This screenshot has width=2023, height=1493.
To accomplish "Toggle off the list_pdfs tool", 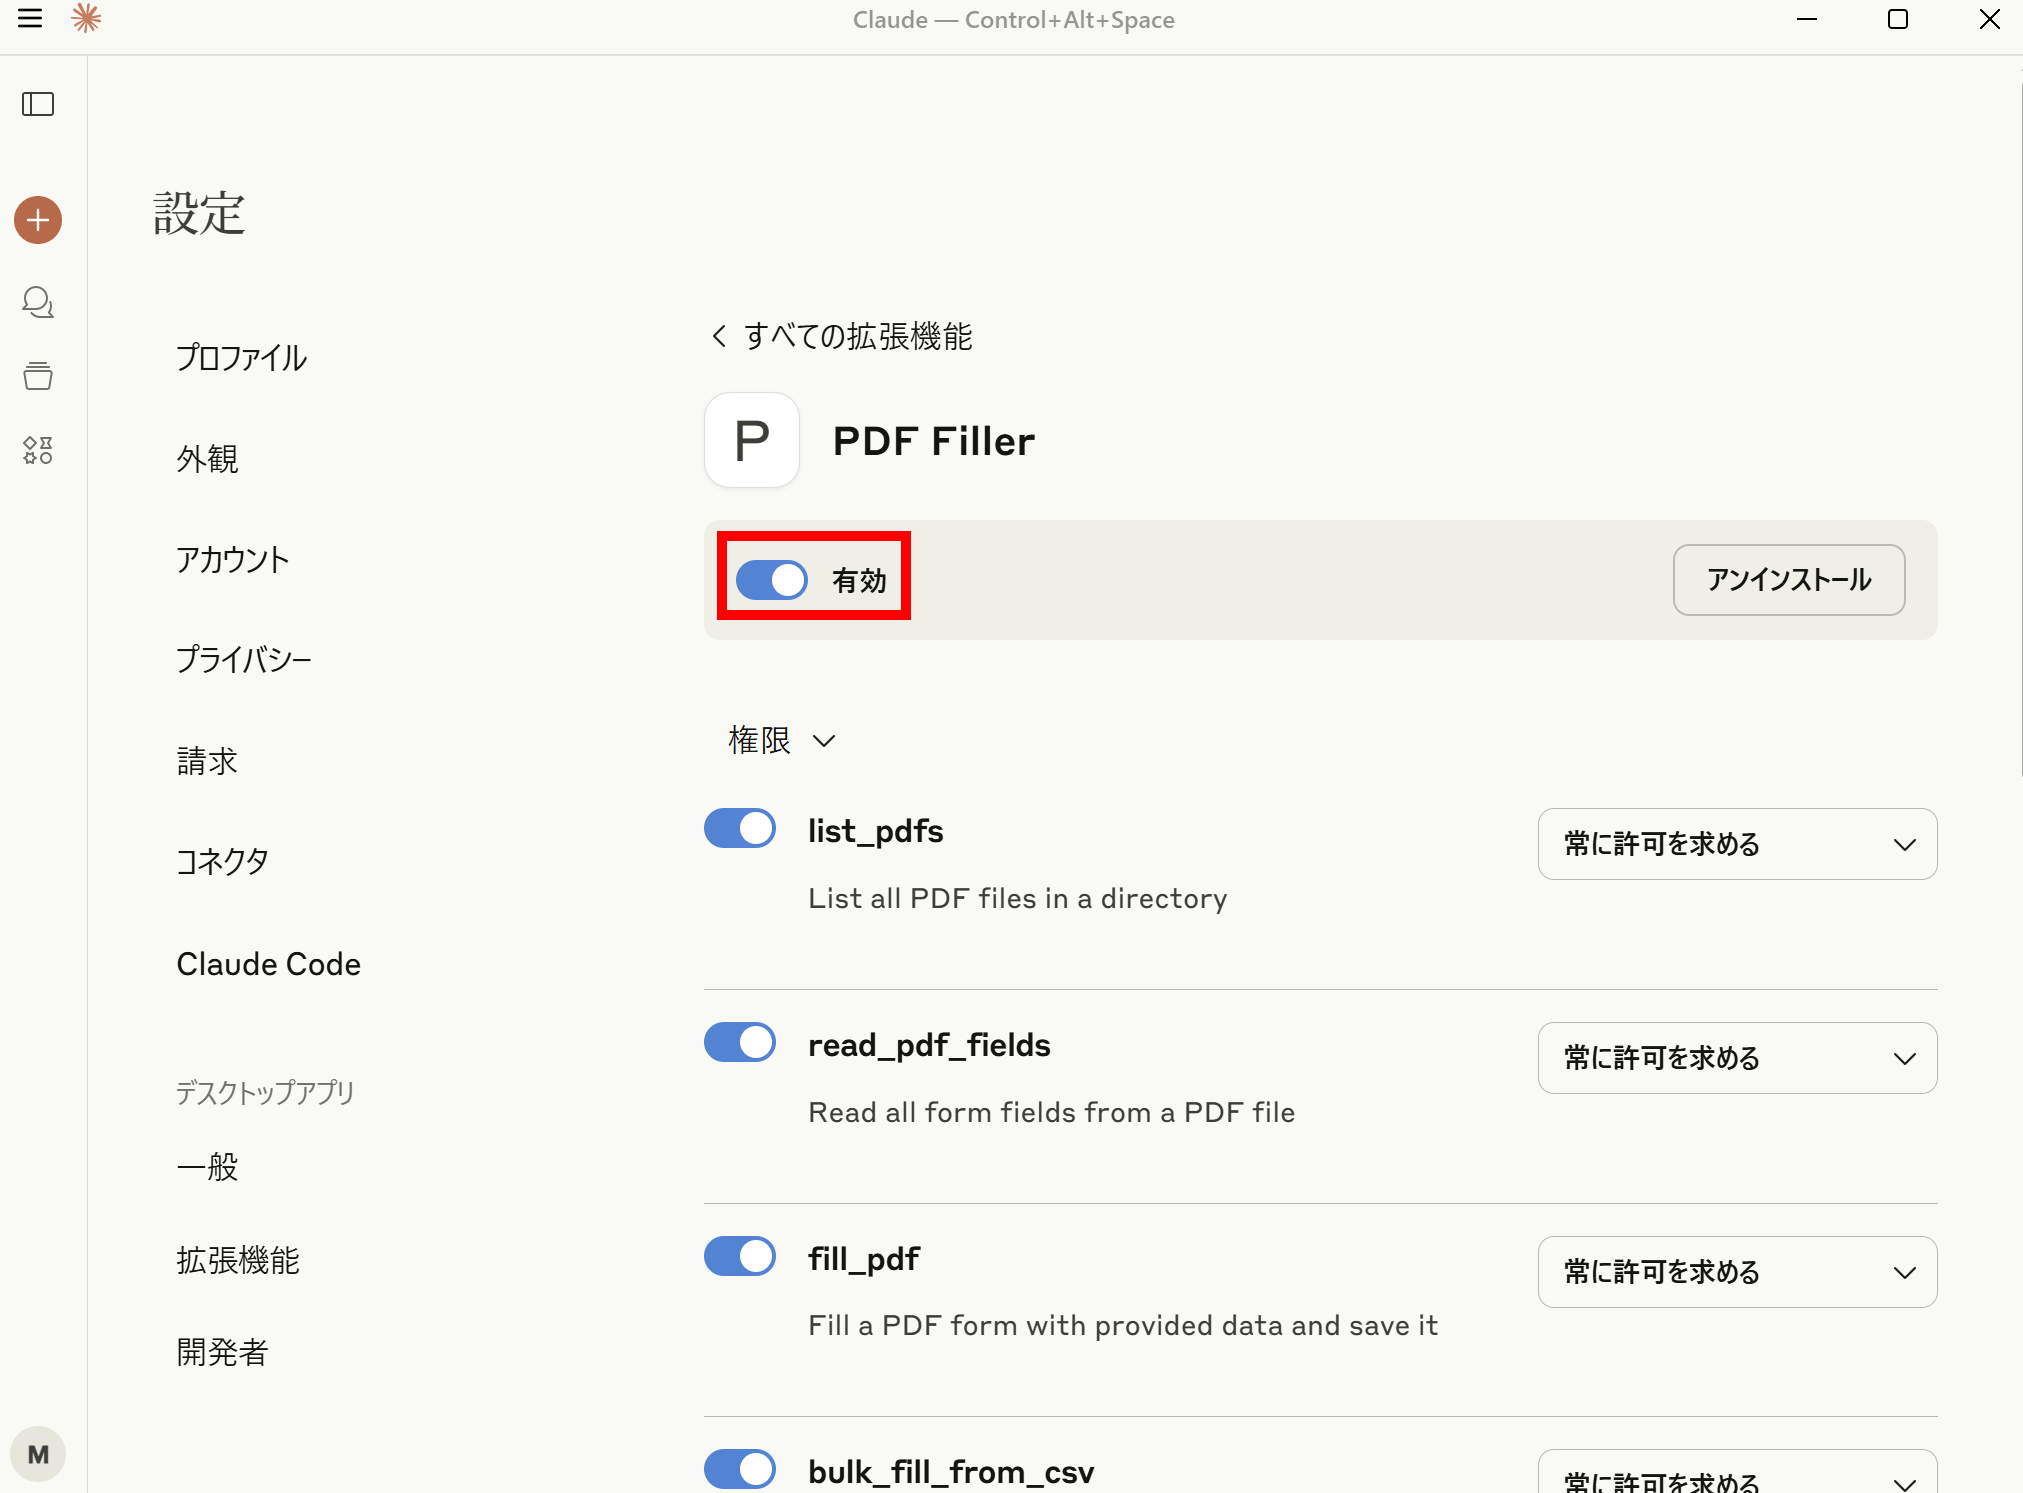I will click(x=740, y=829).
